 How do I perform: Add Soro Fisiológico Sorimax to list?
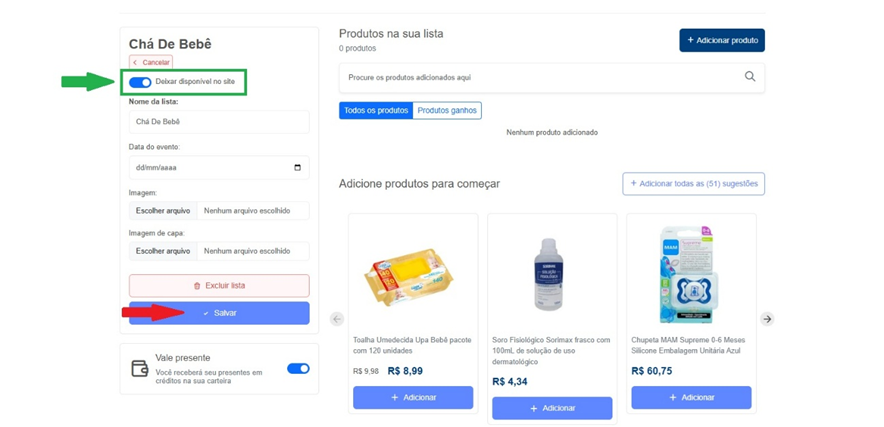coord(552,408)
